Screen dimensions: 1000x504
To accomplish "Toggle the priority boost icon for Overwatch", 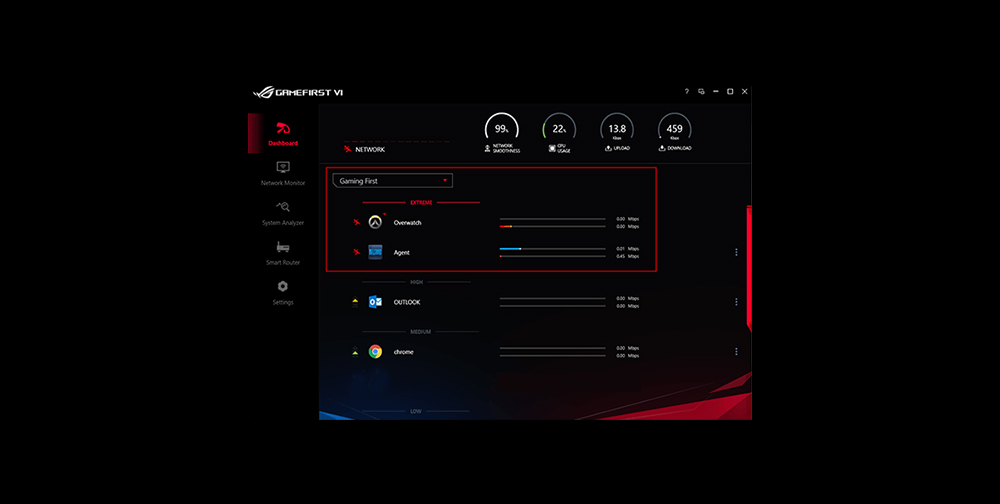I will click(x=354, y=222).
